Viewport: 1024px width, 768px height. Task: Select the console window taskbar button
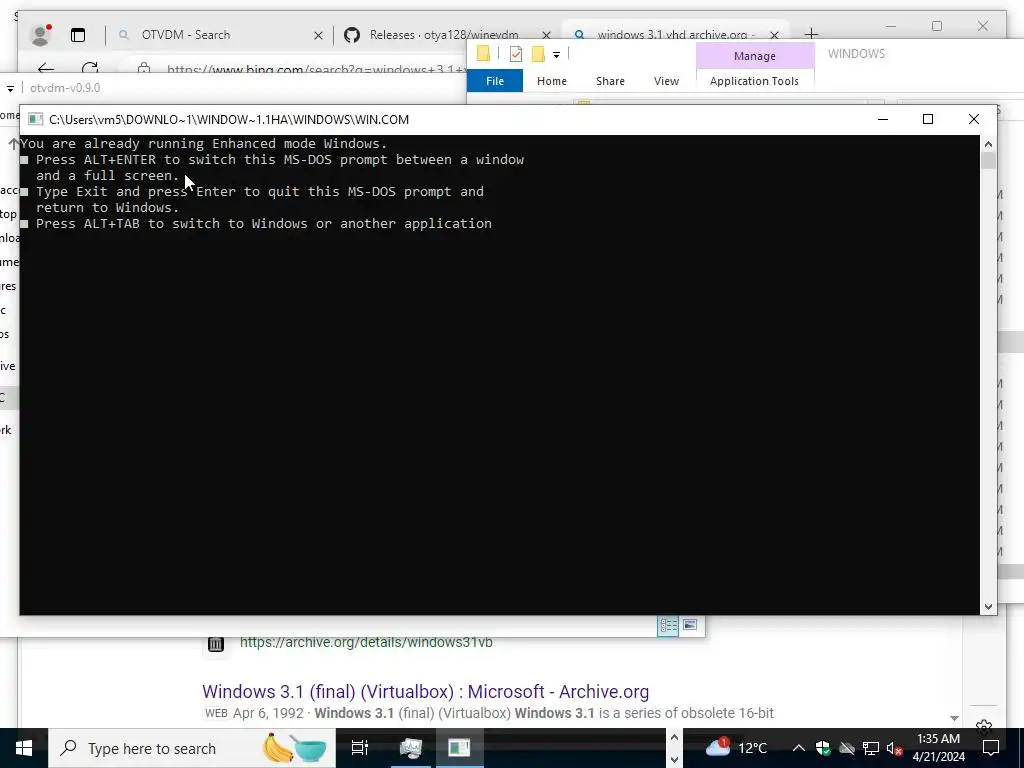coord(459,748)
